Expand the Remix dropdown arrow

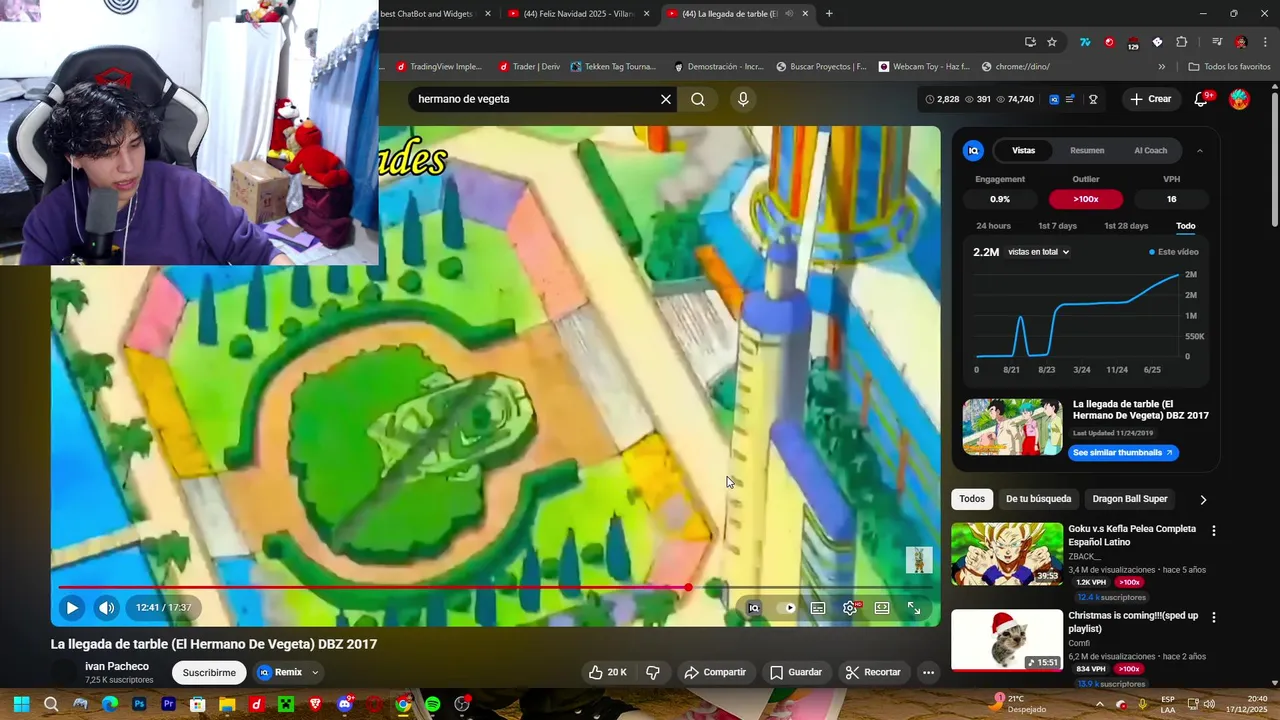coord(315,673)
